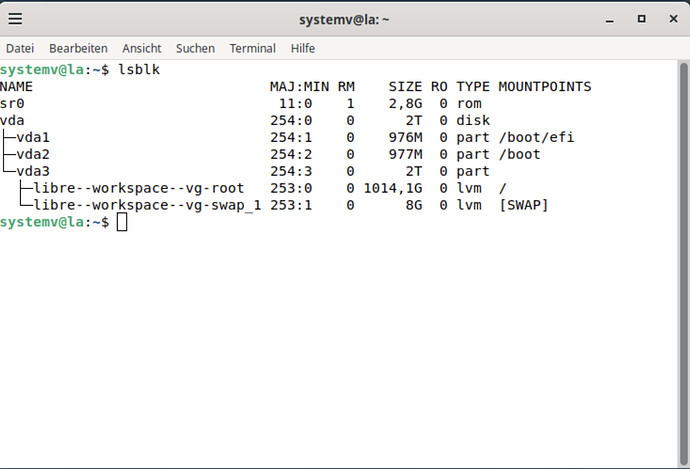Image resolution: width=690 pixels, height=469 pixels.
Task: Open the Bearbeiten menu
Action: [78, 48]
